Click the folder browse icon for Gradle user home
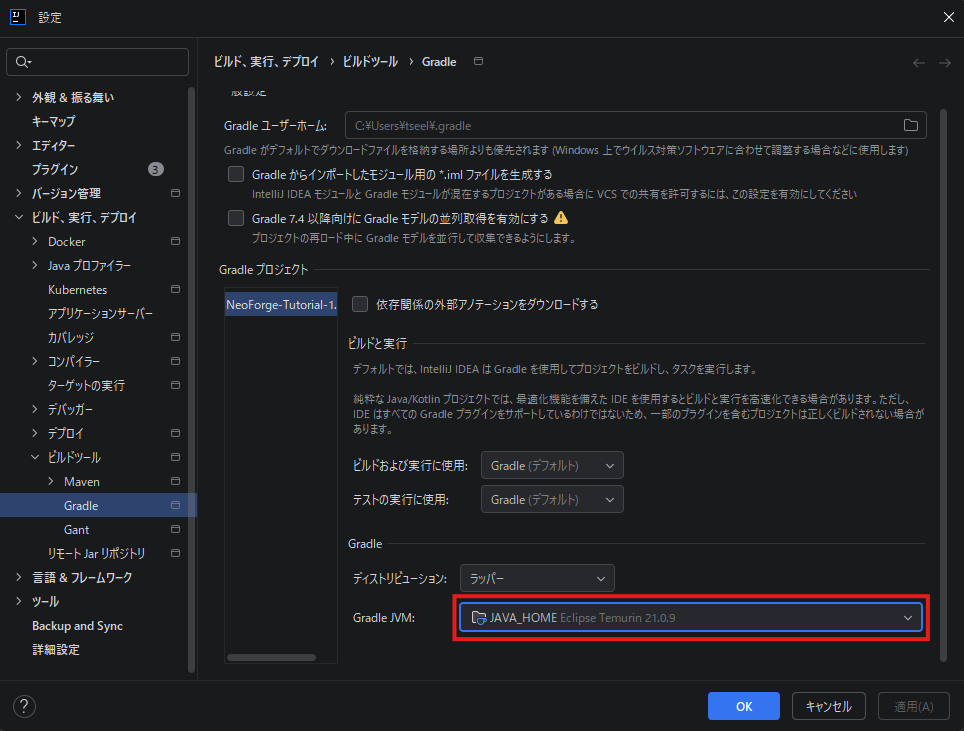Screen dimensions: 964x731 [910, 126]
